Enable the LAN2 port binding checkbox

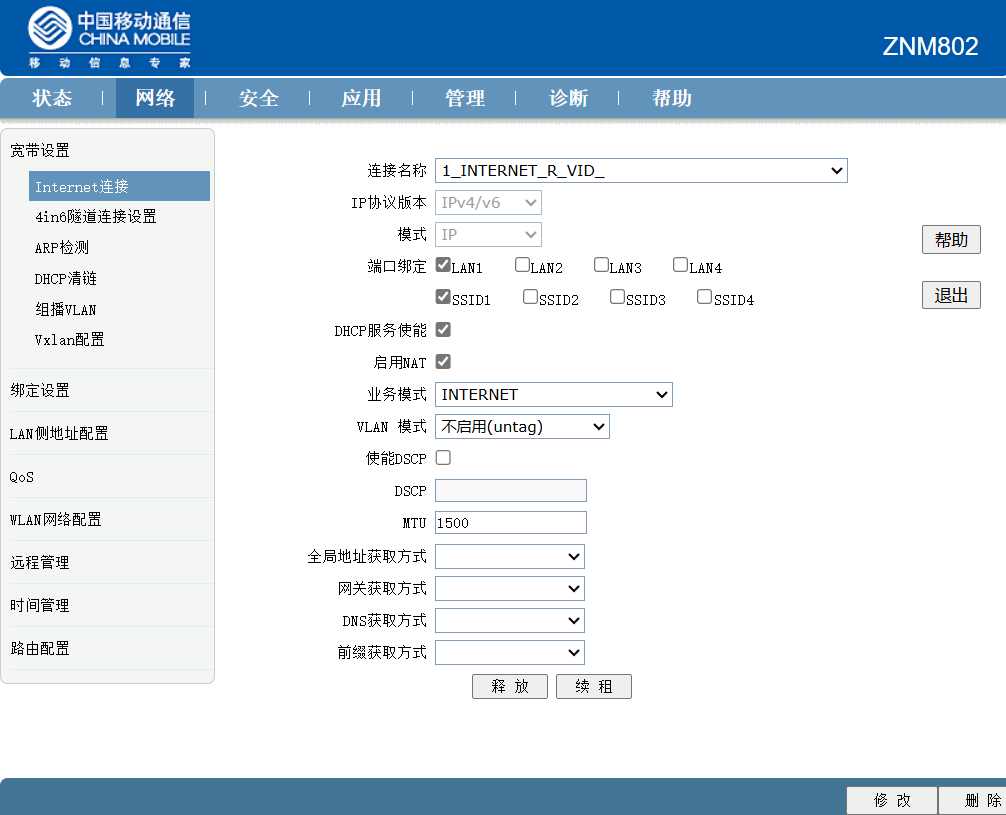pos(522,263)
